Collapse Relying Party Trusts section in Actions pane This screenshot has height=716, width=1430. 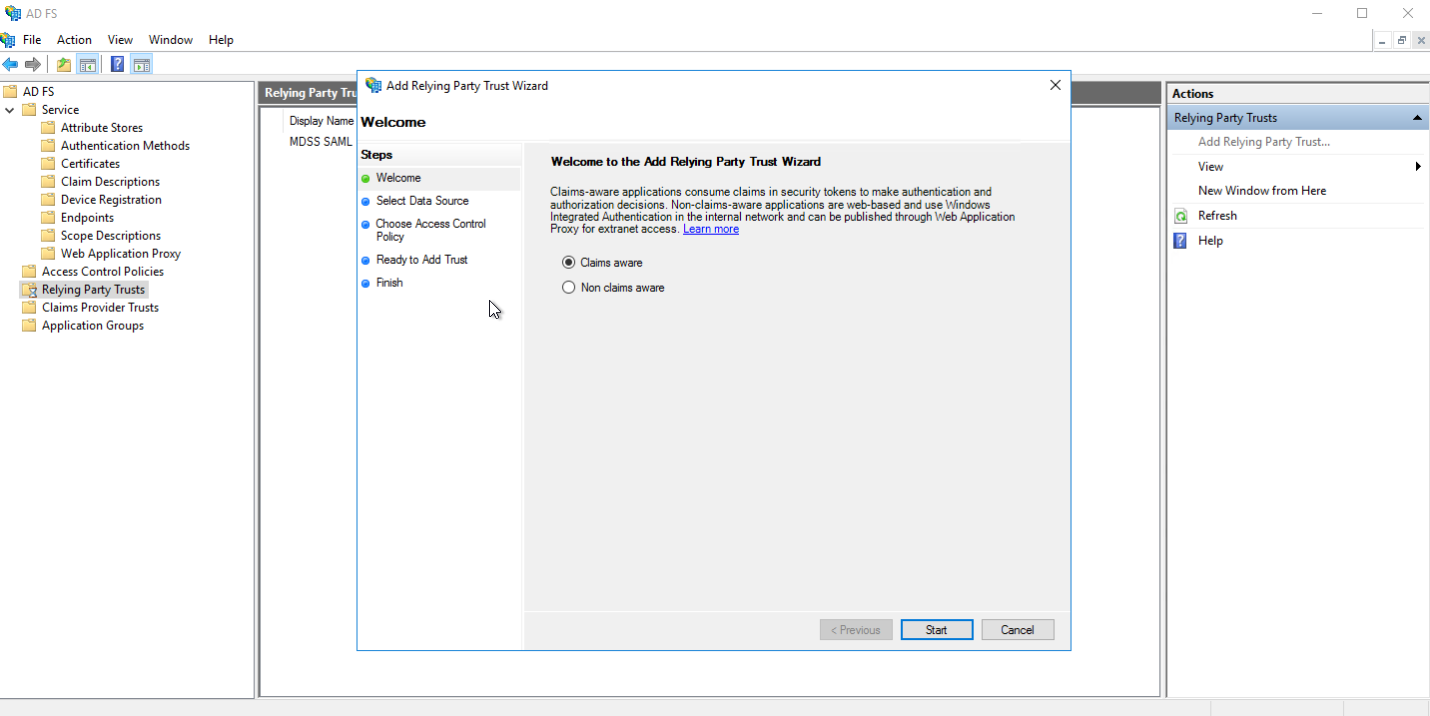click(x=1417, y=118)
